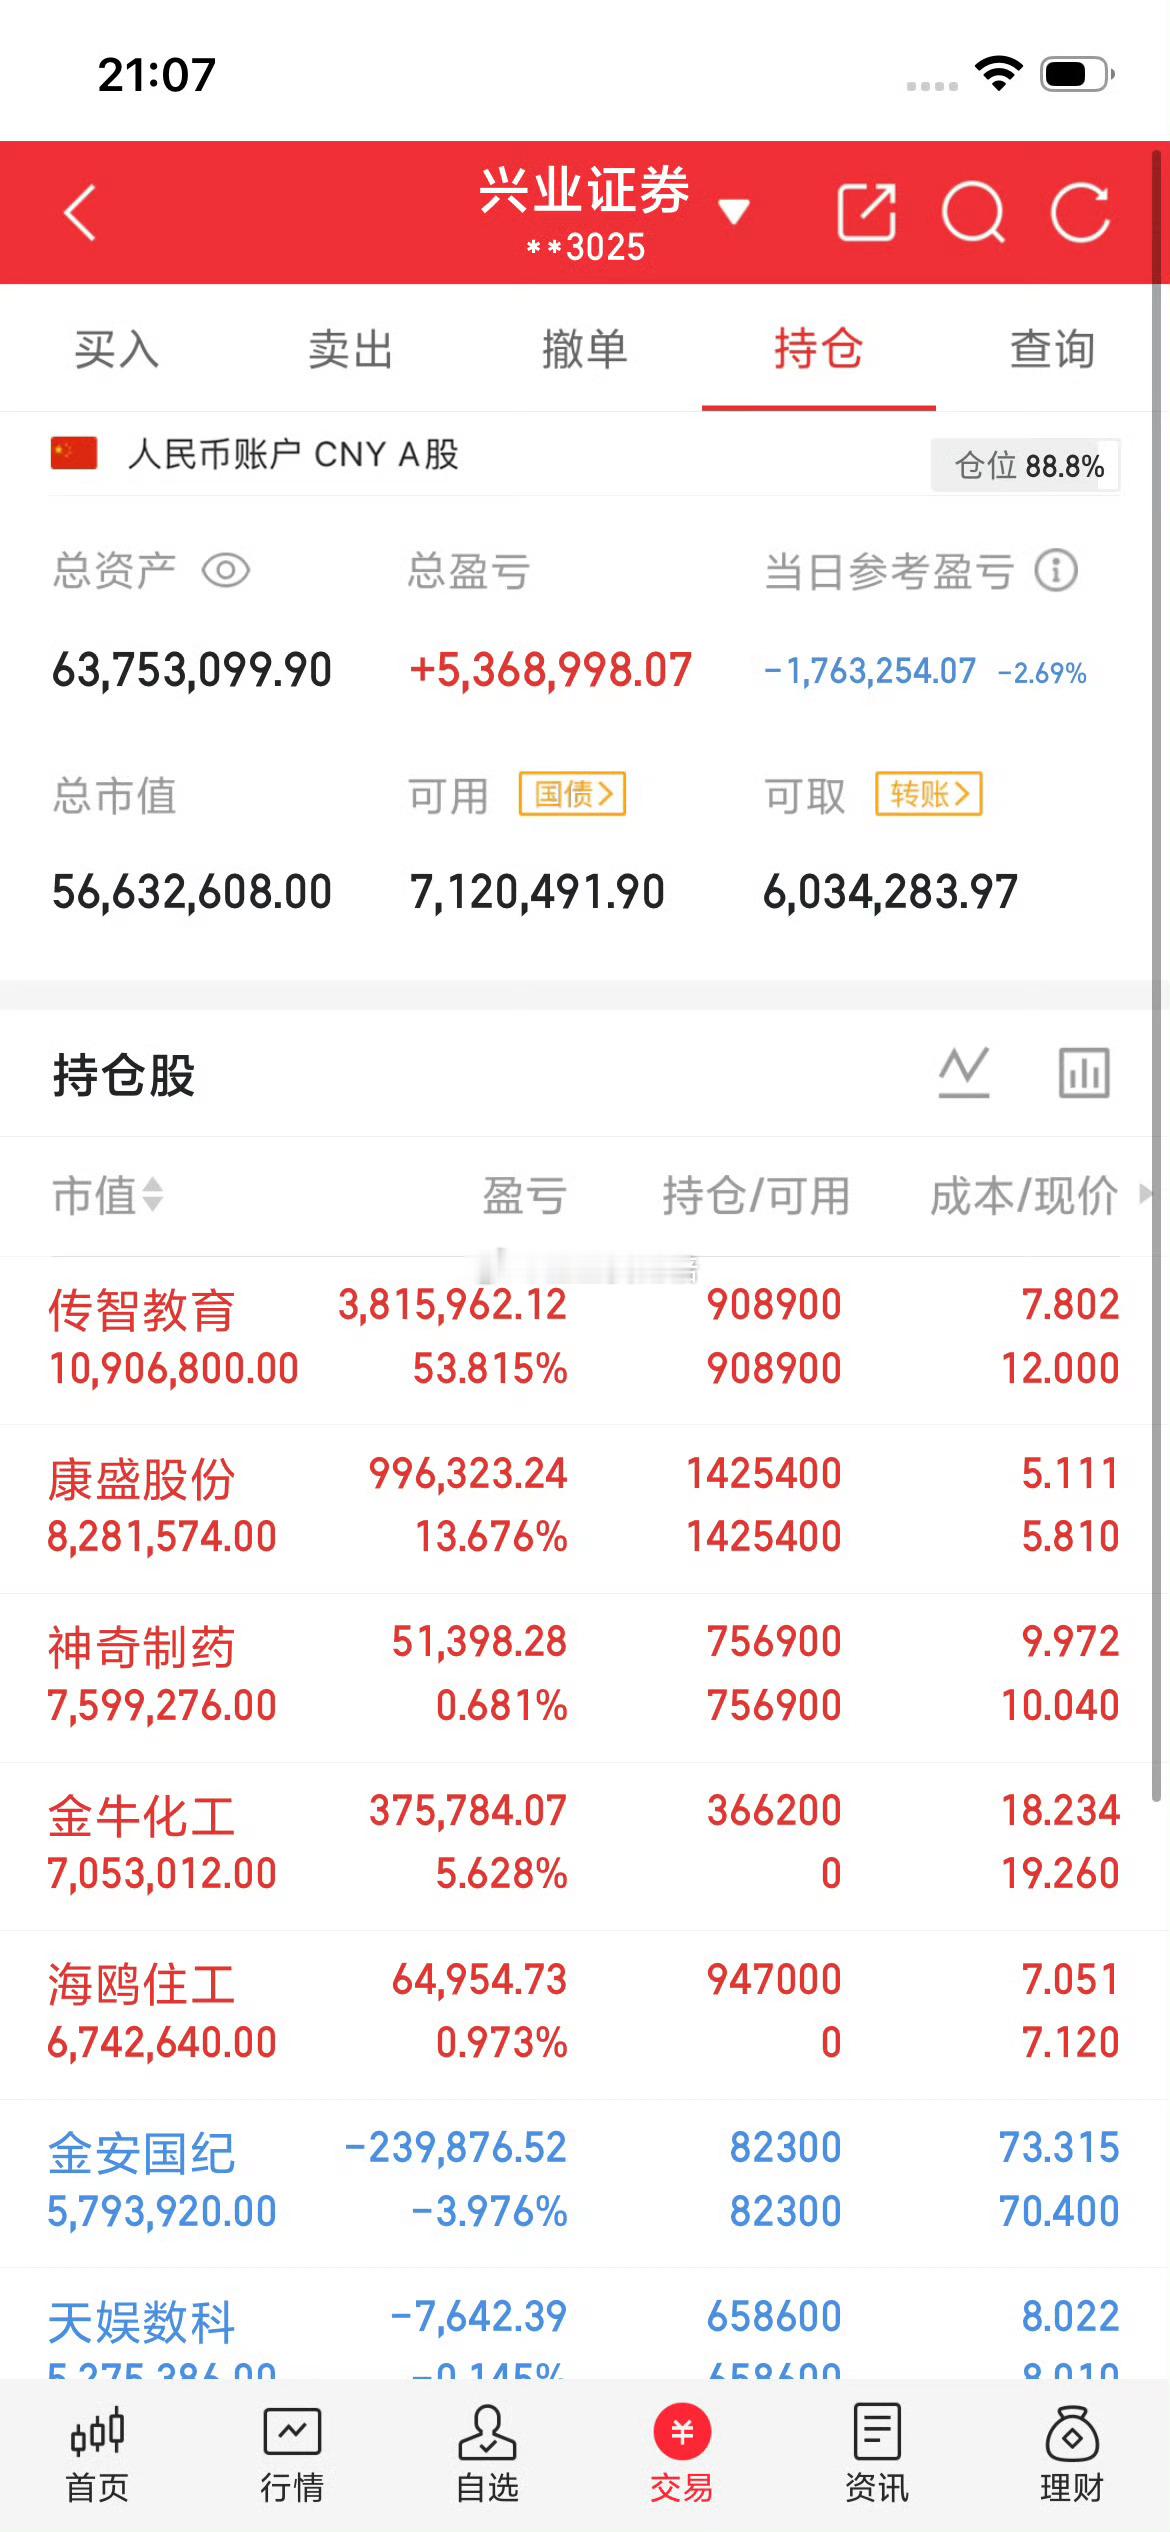Screen dimensions: 1170x2532
Task: Open the 金牛化工 holding row
Action: pos(585,1845)
